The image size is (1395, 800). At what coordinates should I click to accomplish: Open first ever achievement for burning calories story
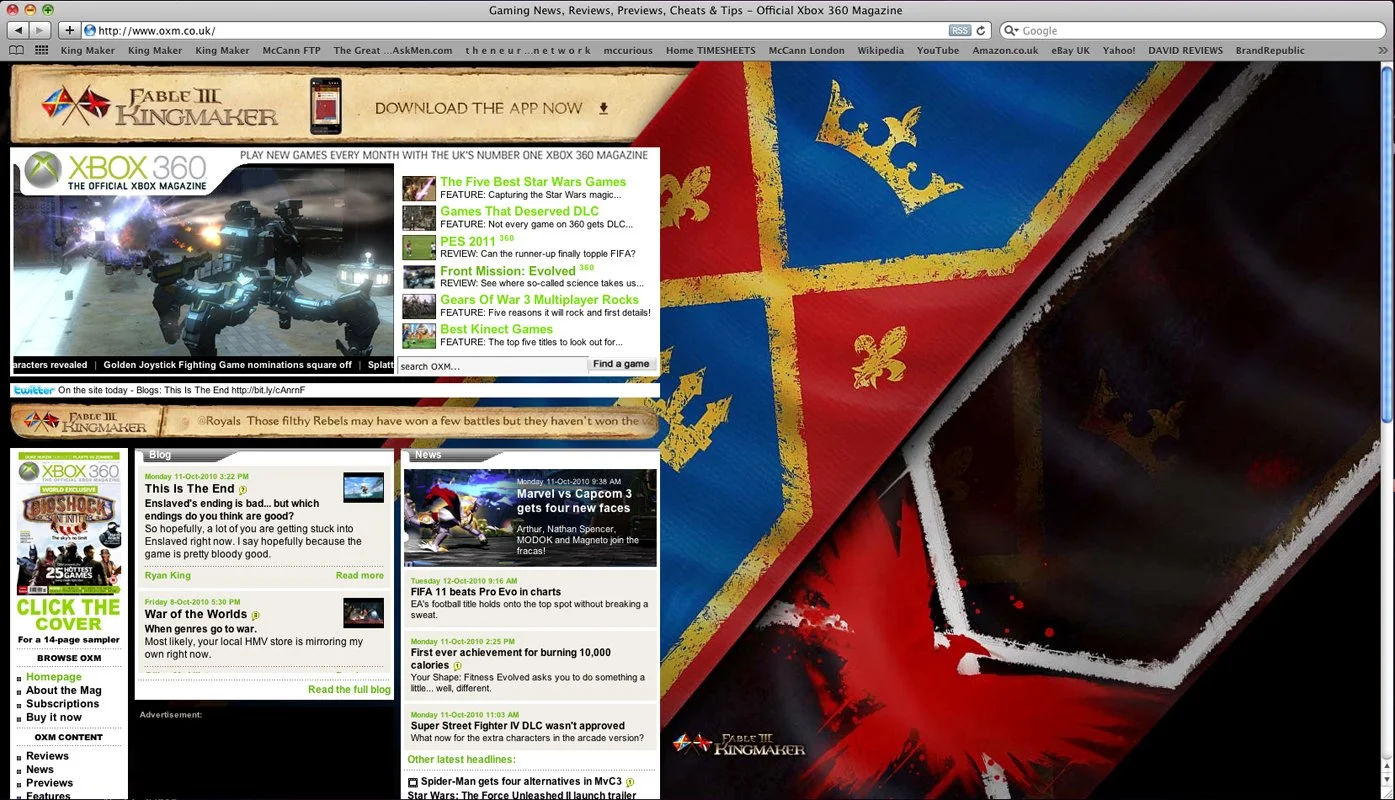[510, 659]
